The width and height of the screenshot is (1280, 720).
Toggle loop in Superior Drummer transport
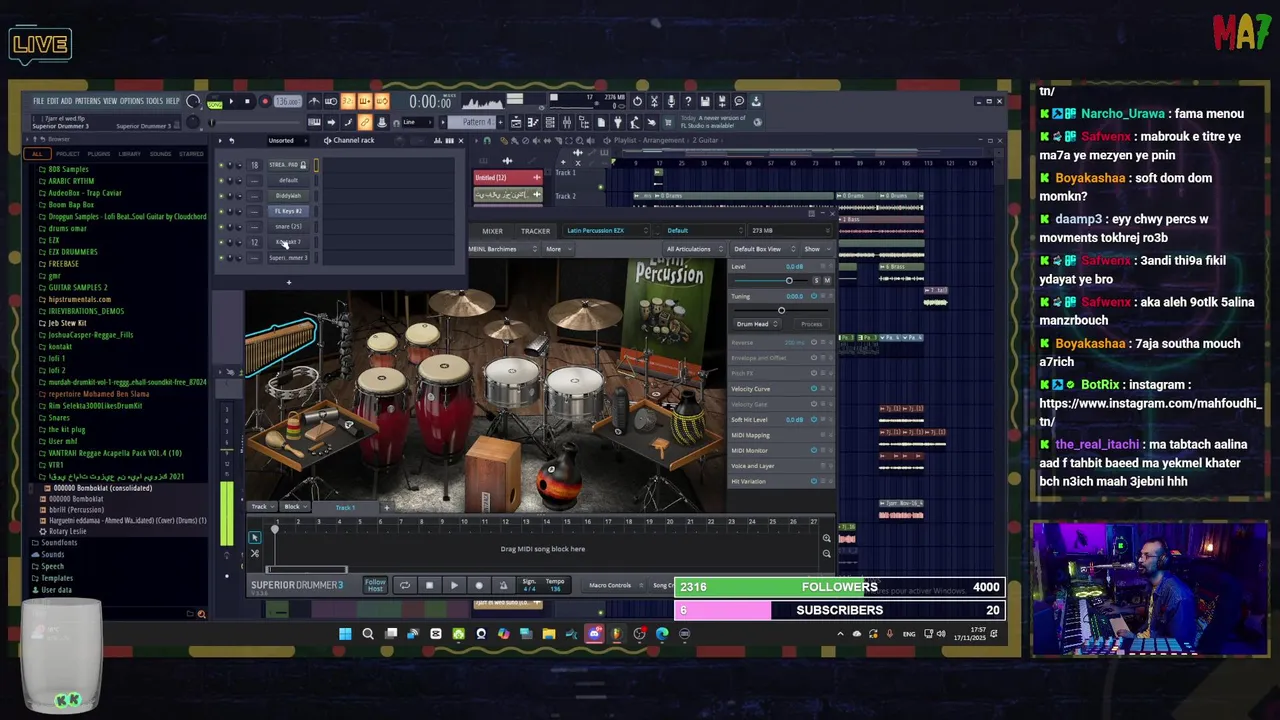[404, 585]
